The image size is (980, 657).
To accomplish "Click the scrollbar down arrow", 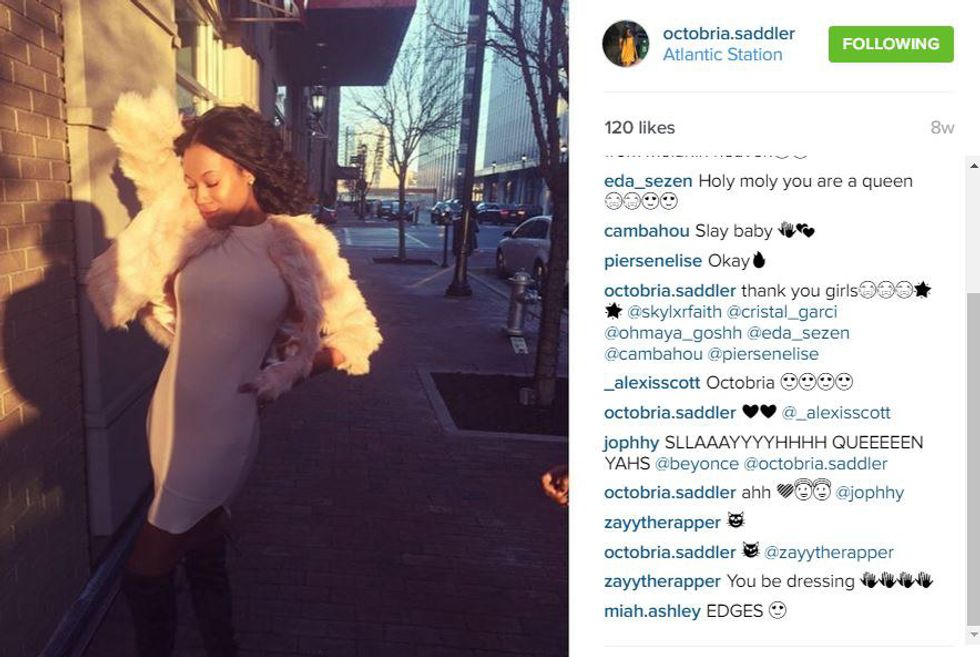I will (974, 635).
